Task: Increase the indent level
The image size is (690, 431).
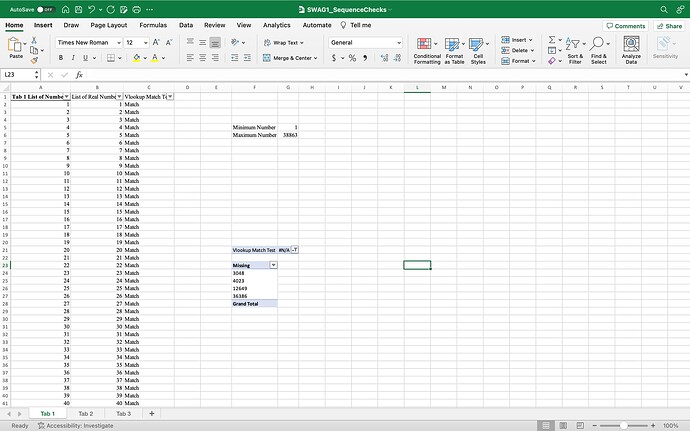Action: pyautogui.click(x=247, y=58)
